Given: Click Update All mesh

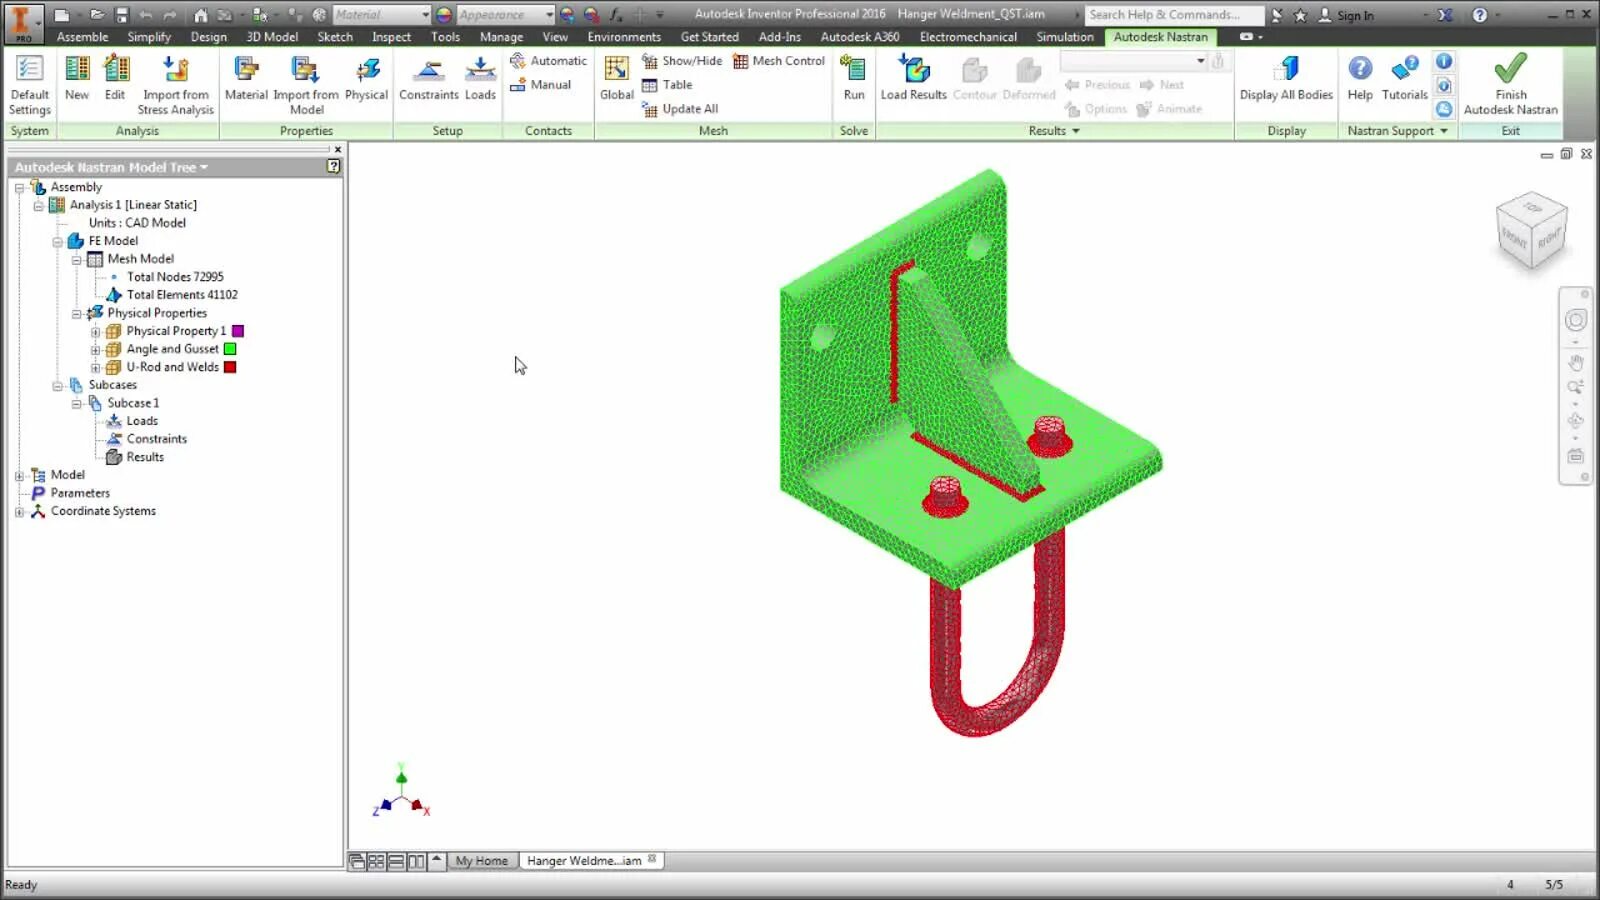Looking at the screenshot, I should tap(680, 109).
